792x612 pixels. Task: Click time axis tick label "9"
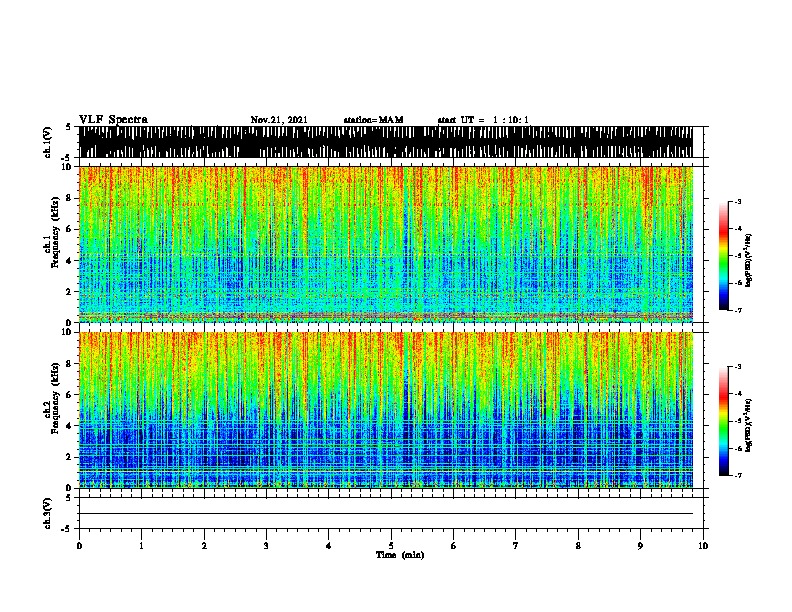pos(640,546)
